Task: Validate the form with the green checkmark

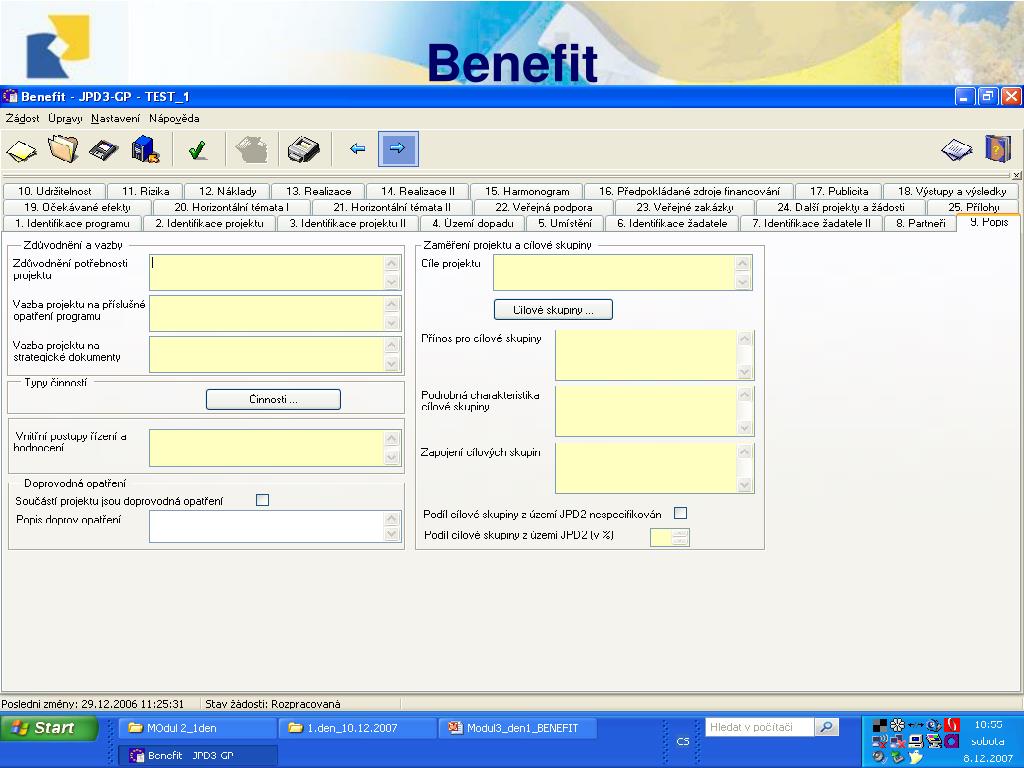Action: [x=197, y=150]
